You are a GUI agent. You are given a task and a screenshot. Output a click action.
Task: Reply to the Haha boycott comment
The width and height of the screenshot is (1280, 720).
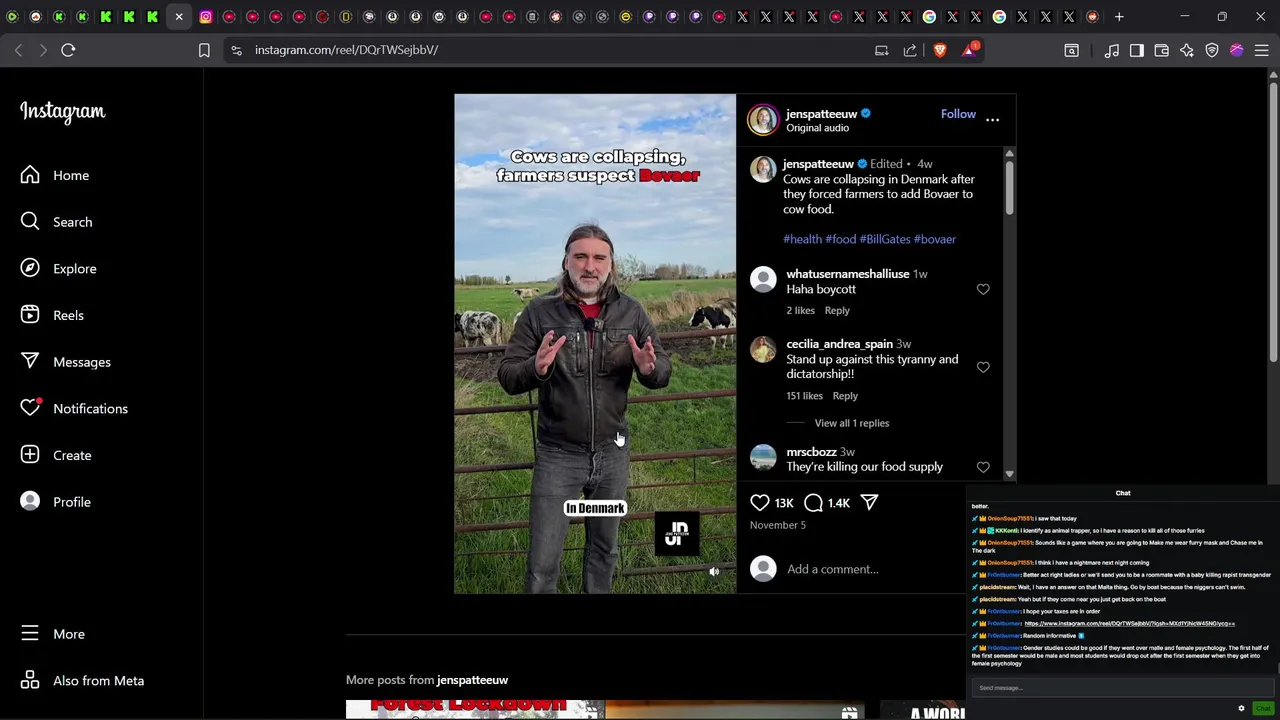pyautogui.click(x=837, y=311)
